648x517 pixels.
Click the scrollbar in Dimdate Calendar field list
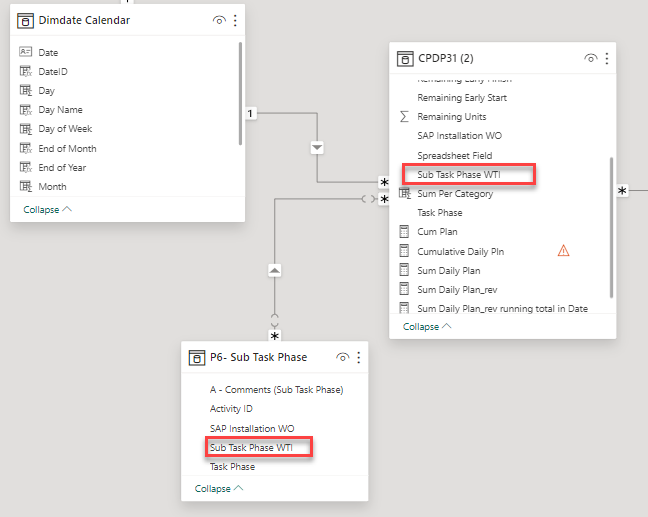[240, 93]
